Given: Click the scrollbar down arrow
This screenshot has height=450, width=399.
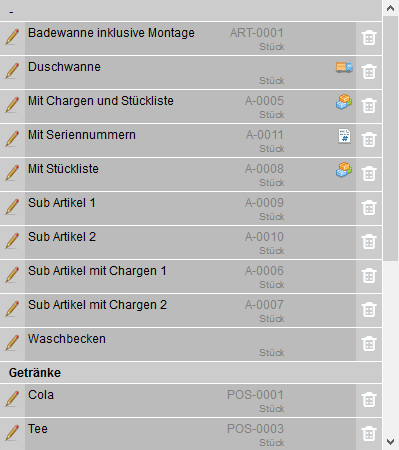Looking at the screenshot, I should click(x=390, y=442).
